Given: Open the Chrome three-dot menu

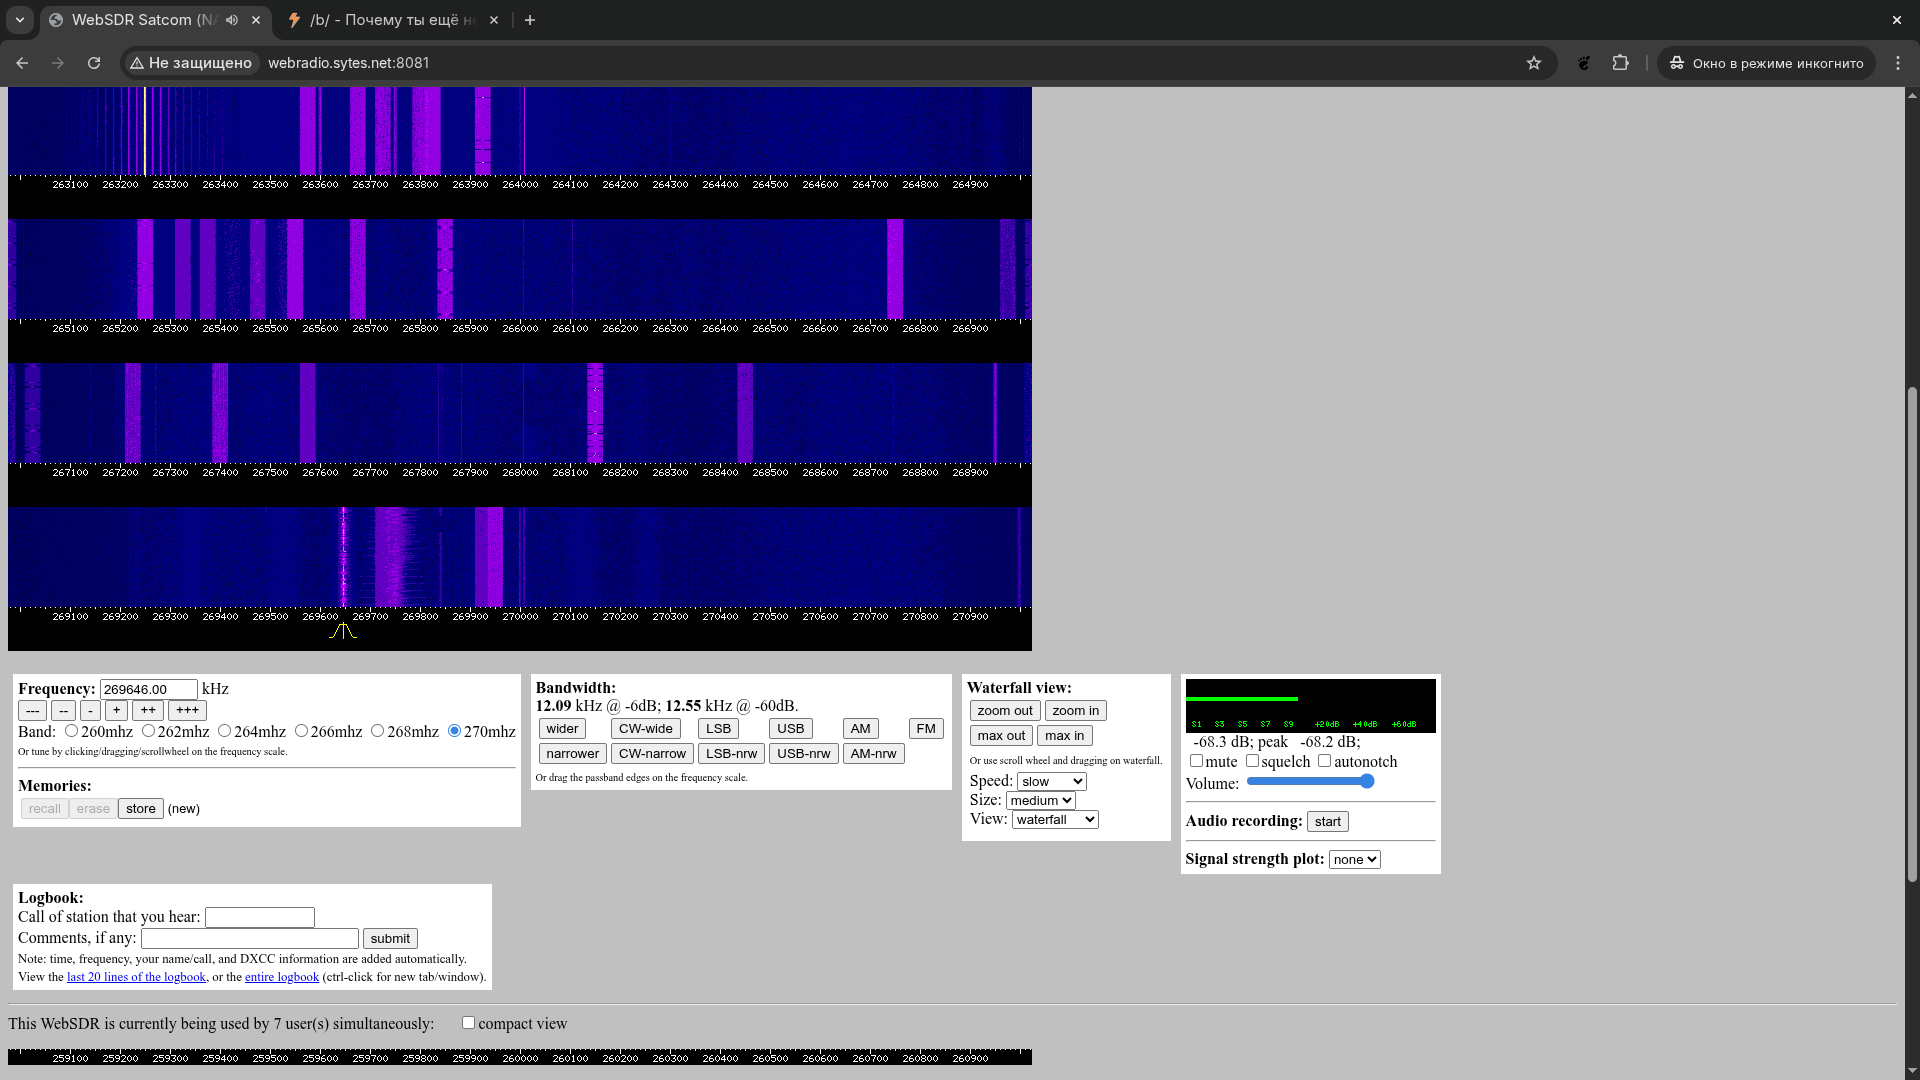Looking at the screenshot, I should click(1897, 63).
